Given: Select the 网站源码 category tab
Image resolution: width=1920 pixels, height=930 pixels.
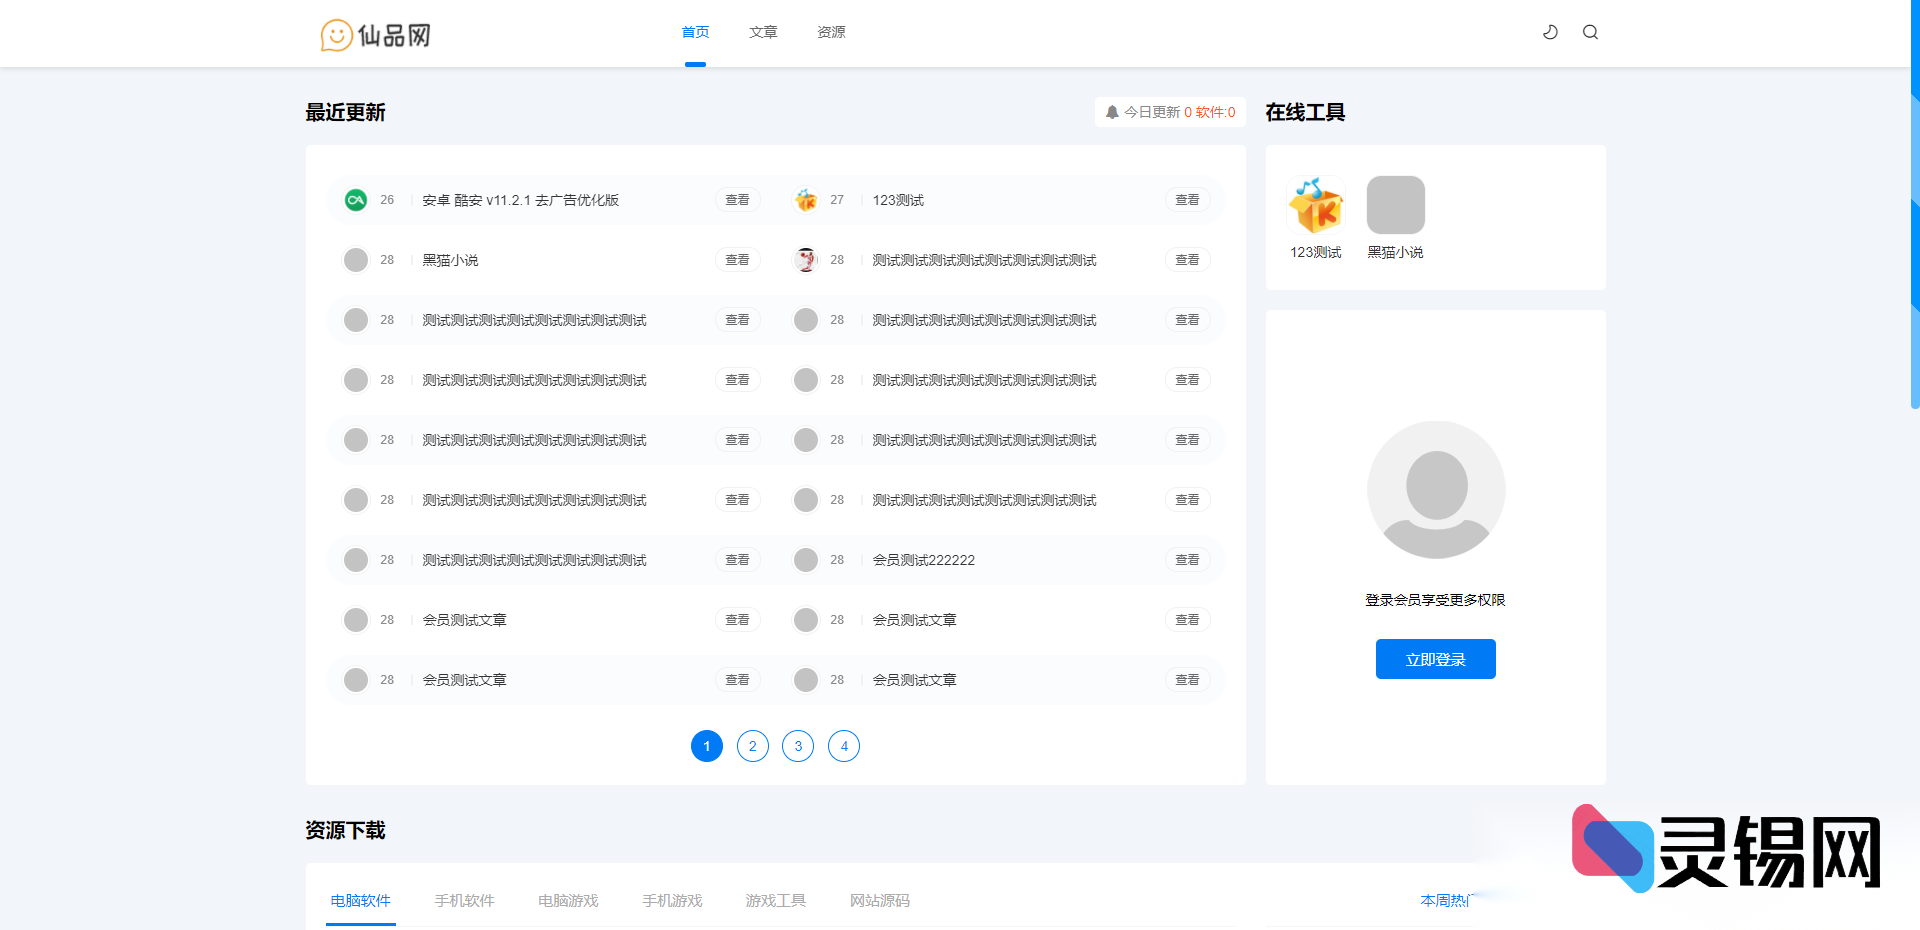Looking at the screenshot, I should tap(880, 900).
